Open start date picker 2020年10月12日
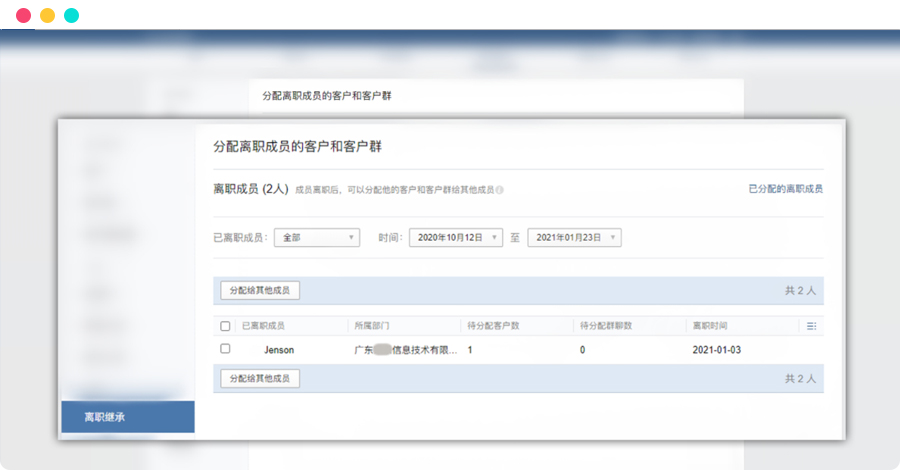 tap(455, 238)
